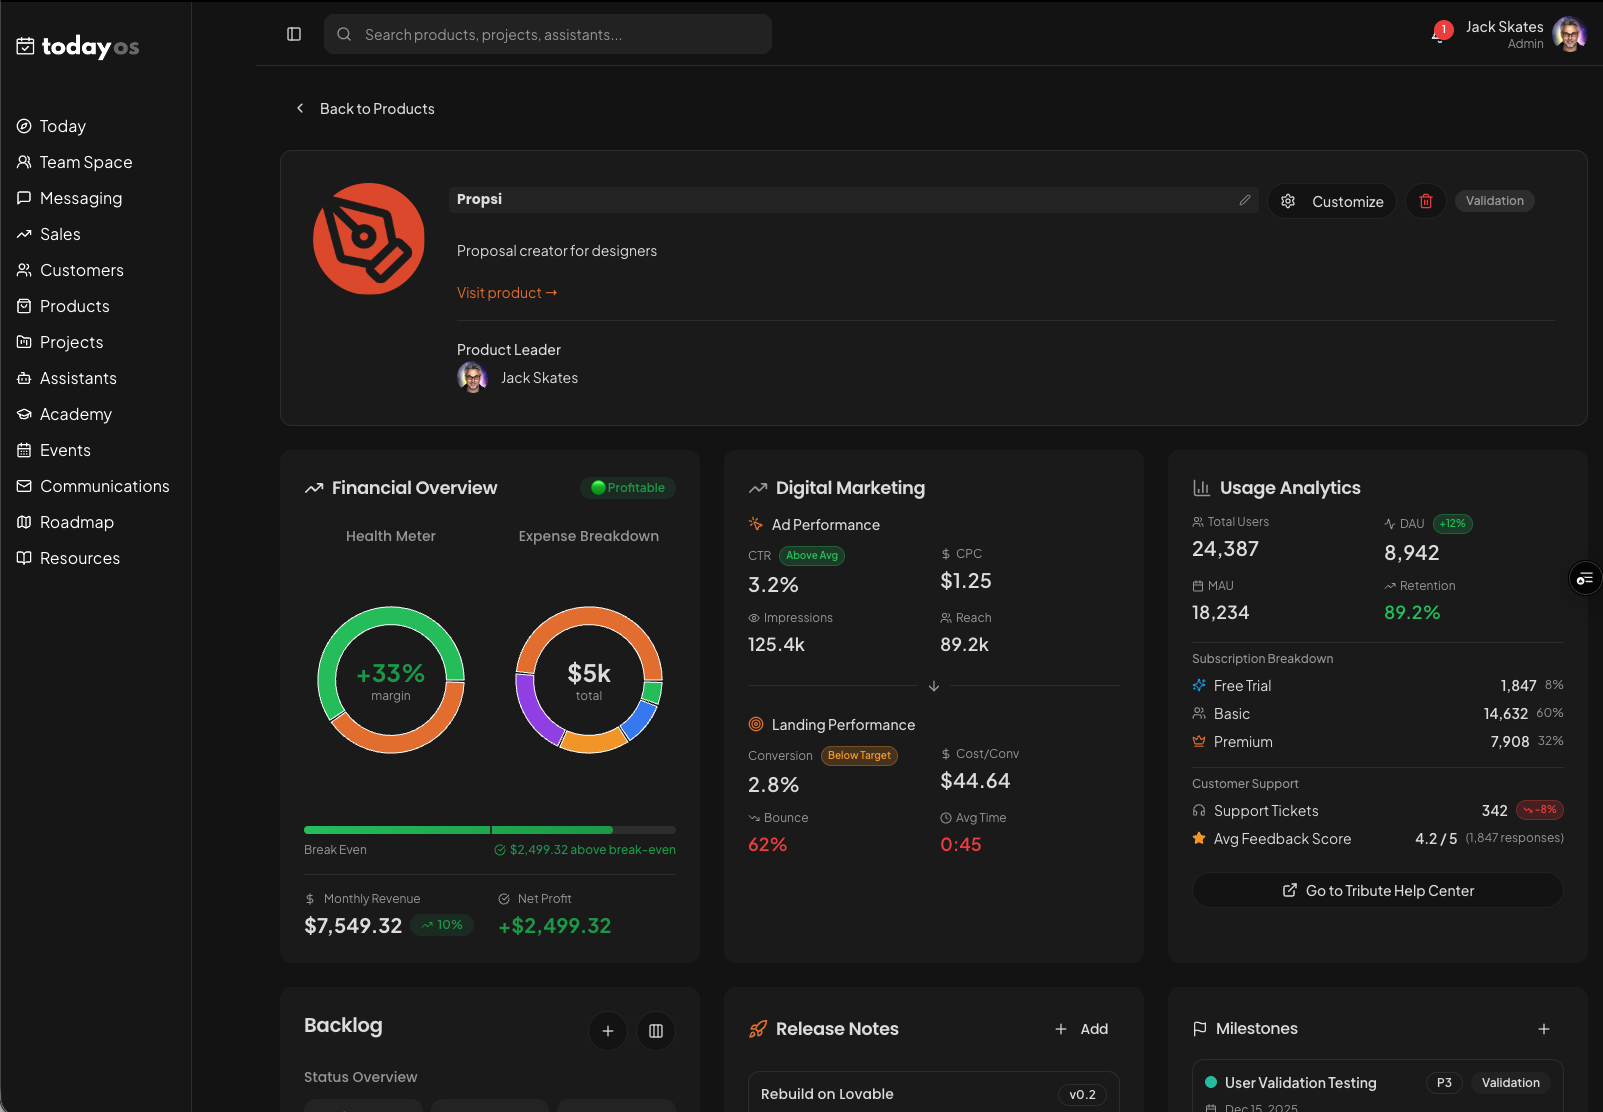Click the Break Even progress bar

[x=490, y=830]
